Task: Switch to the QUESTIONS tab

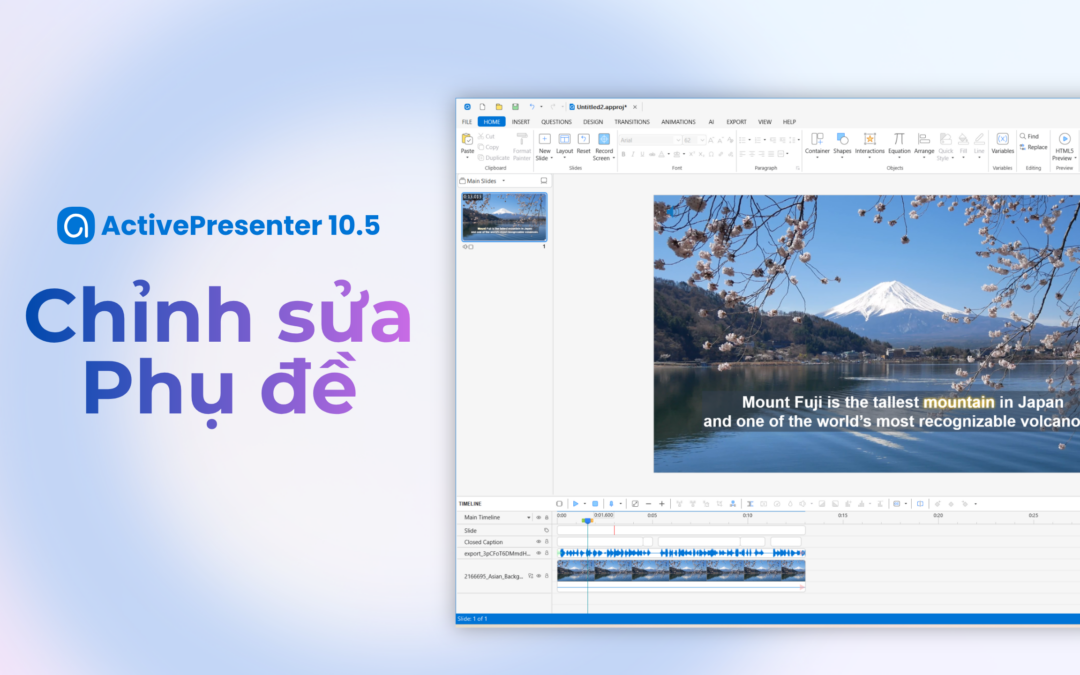Action: point(556,122)
